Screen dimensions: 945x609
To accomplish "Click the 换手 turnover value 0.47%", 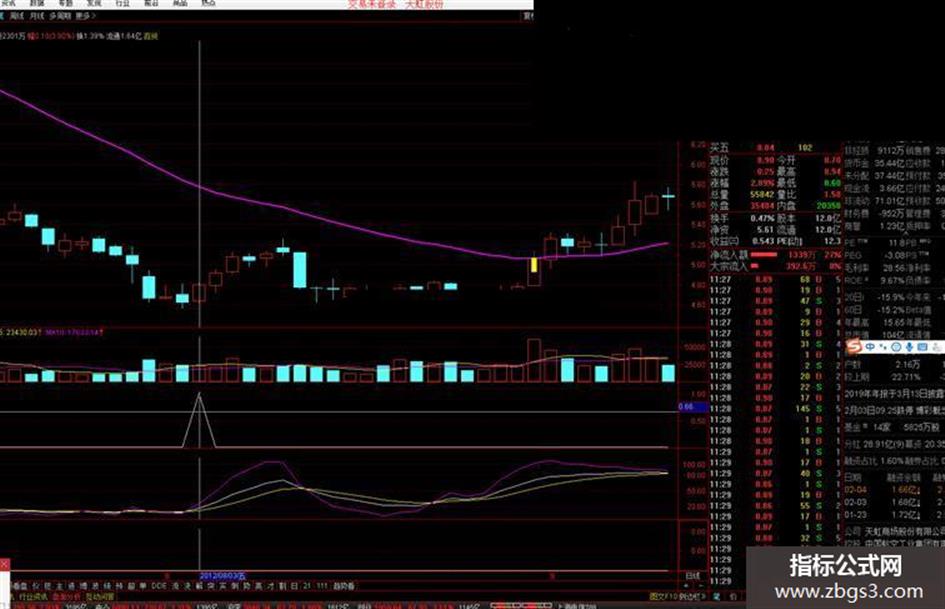I will [x=762, y=218].
